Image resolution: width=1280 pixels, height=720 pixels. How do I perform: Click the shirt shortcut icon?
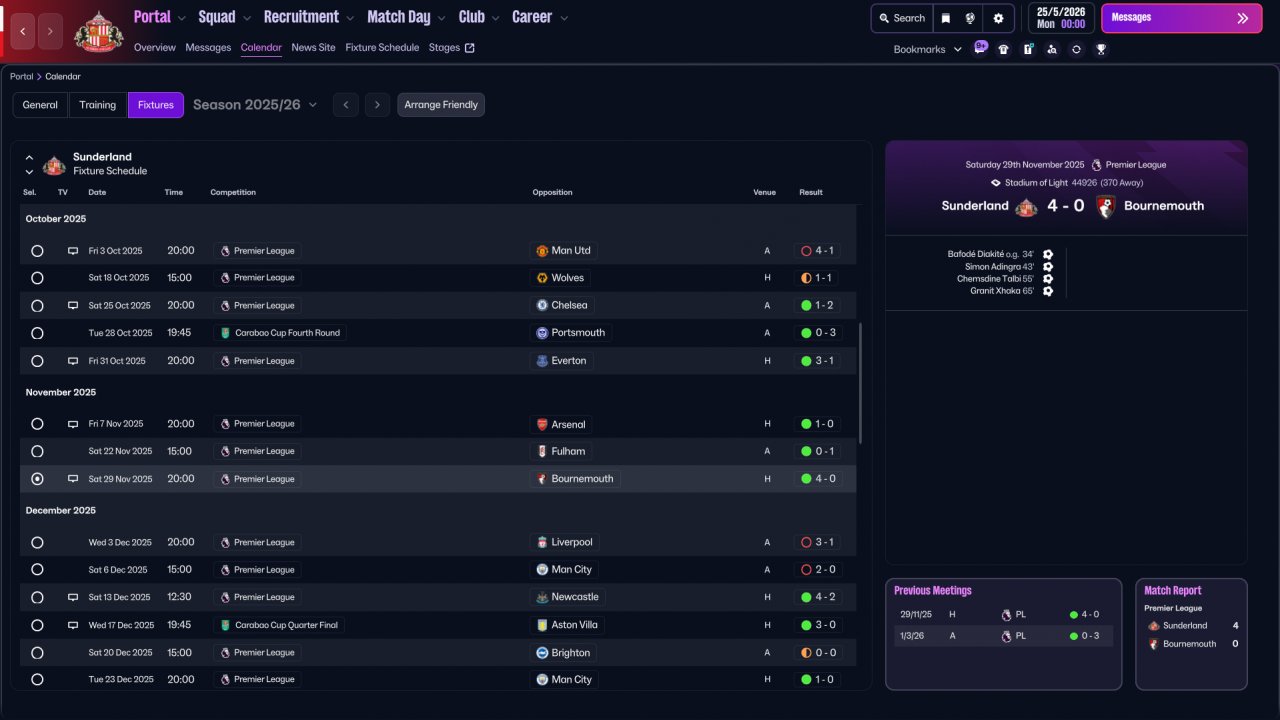pos(1004,49)
